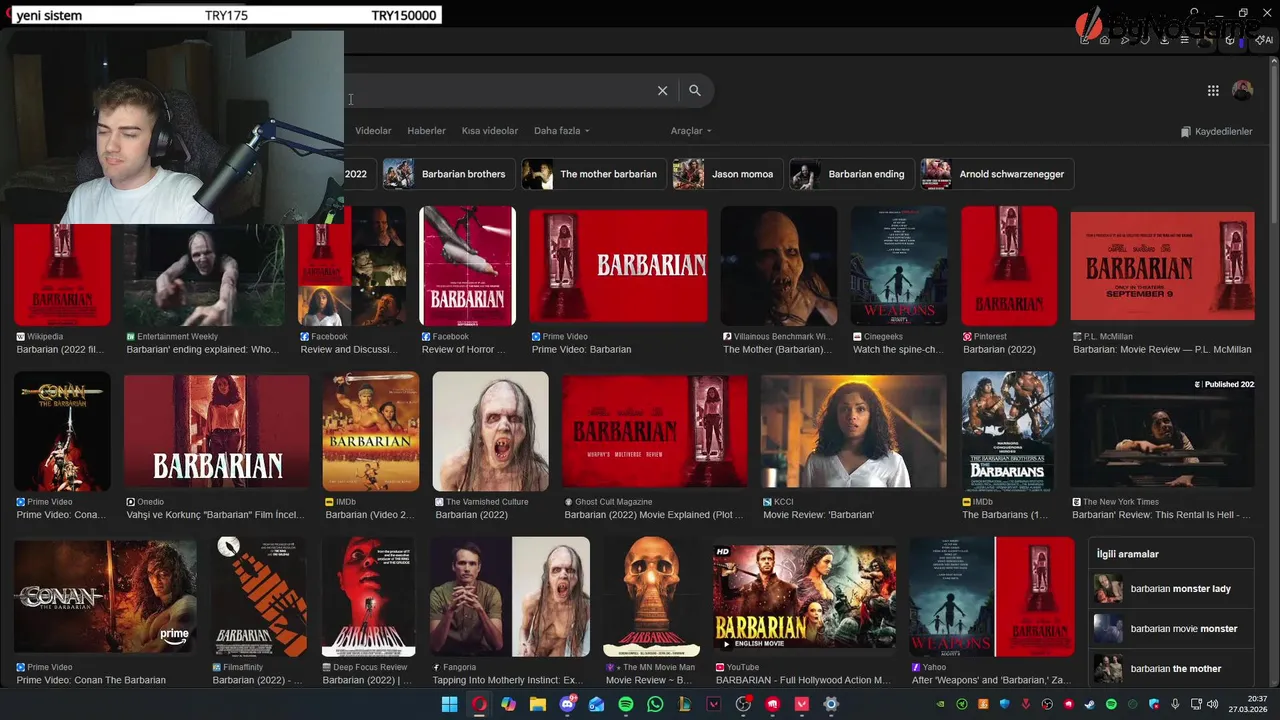Launch Copilot from the taskbar
1280x720 pixels.
click(x=509, y=704)
